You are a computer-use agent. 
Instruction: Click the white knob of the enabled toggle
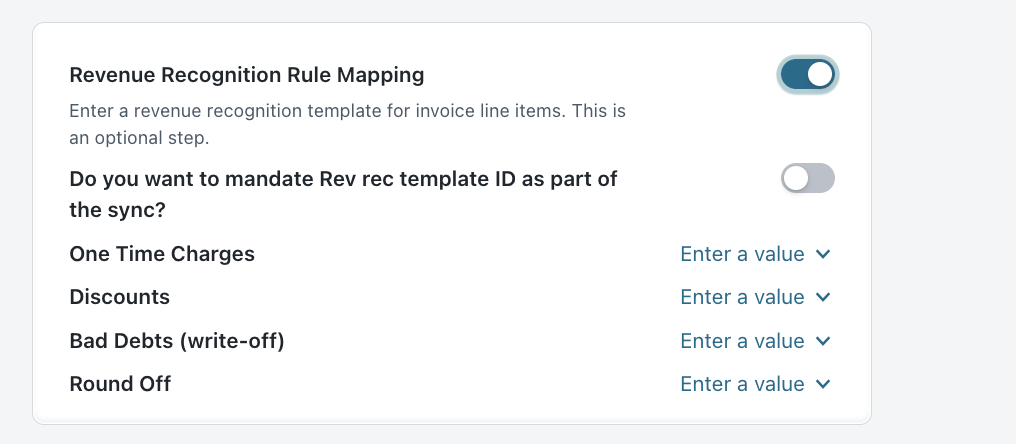pos(820,75)
